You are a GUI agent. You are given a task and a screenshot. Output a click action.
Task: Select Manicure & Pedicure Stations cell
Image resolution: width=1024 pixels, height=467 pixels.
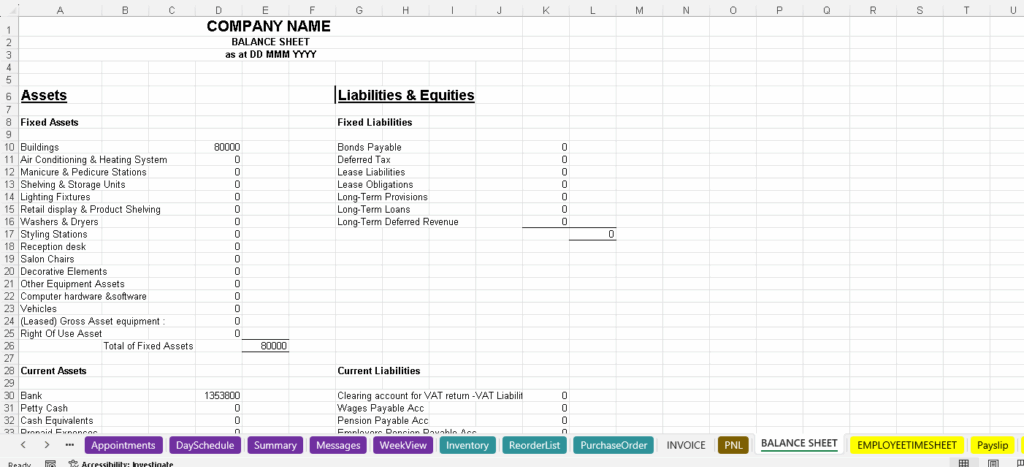(83, 172)
